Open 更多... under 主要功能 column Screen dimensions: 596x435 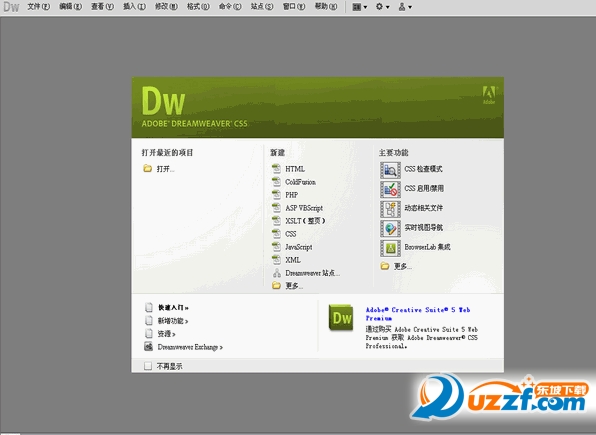[403, 267]
